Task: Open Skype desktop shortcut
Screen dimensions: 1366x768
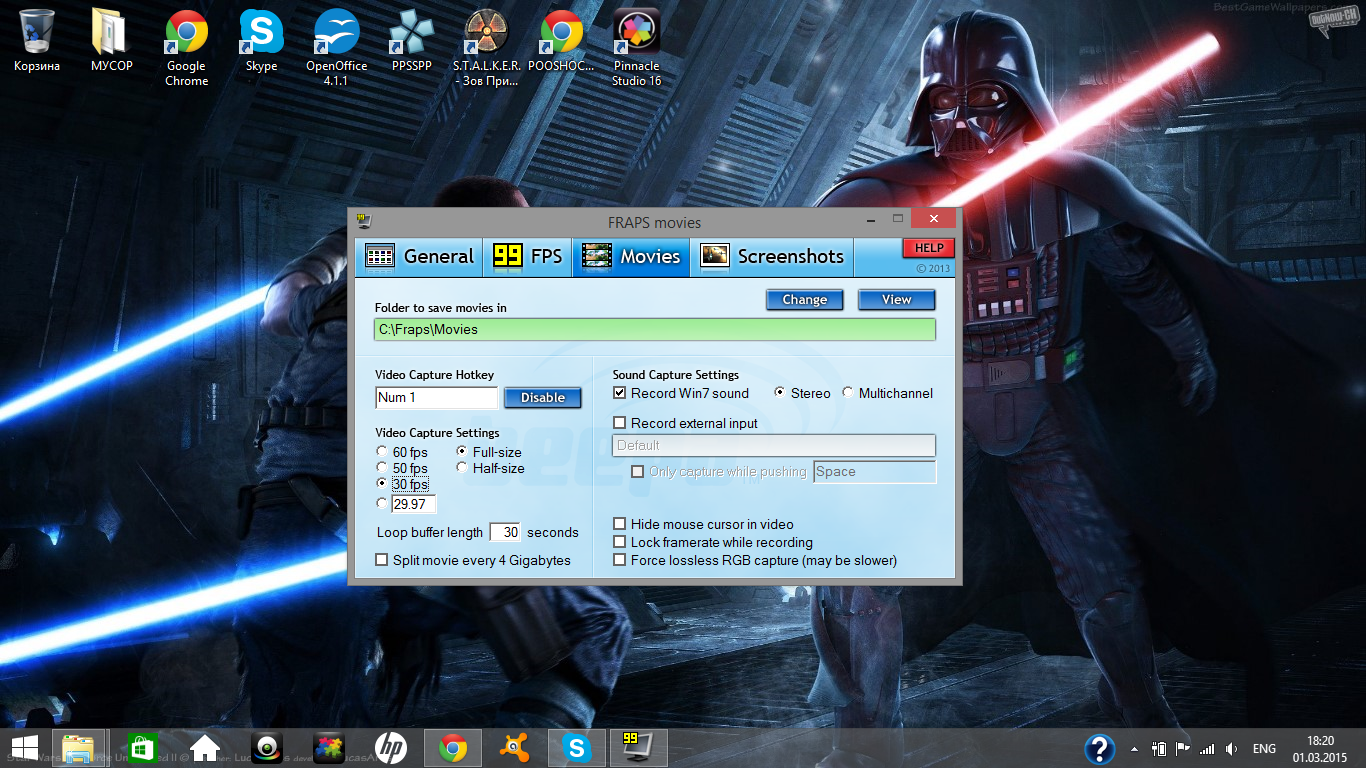Action: (261, 33)
